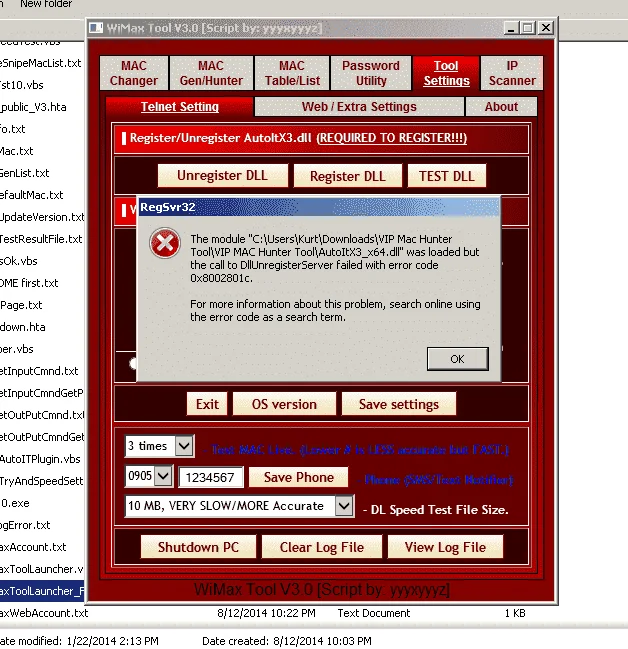The image size is (628, 649).
Task: Select 'eSnipeMacList.txt' in the Explorer file list
Action: point(41,63)
